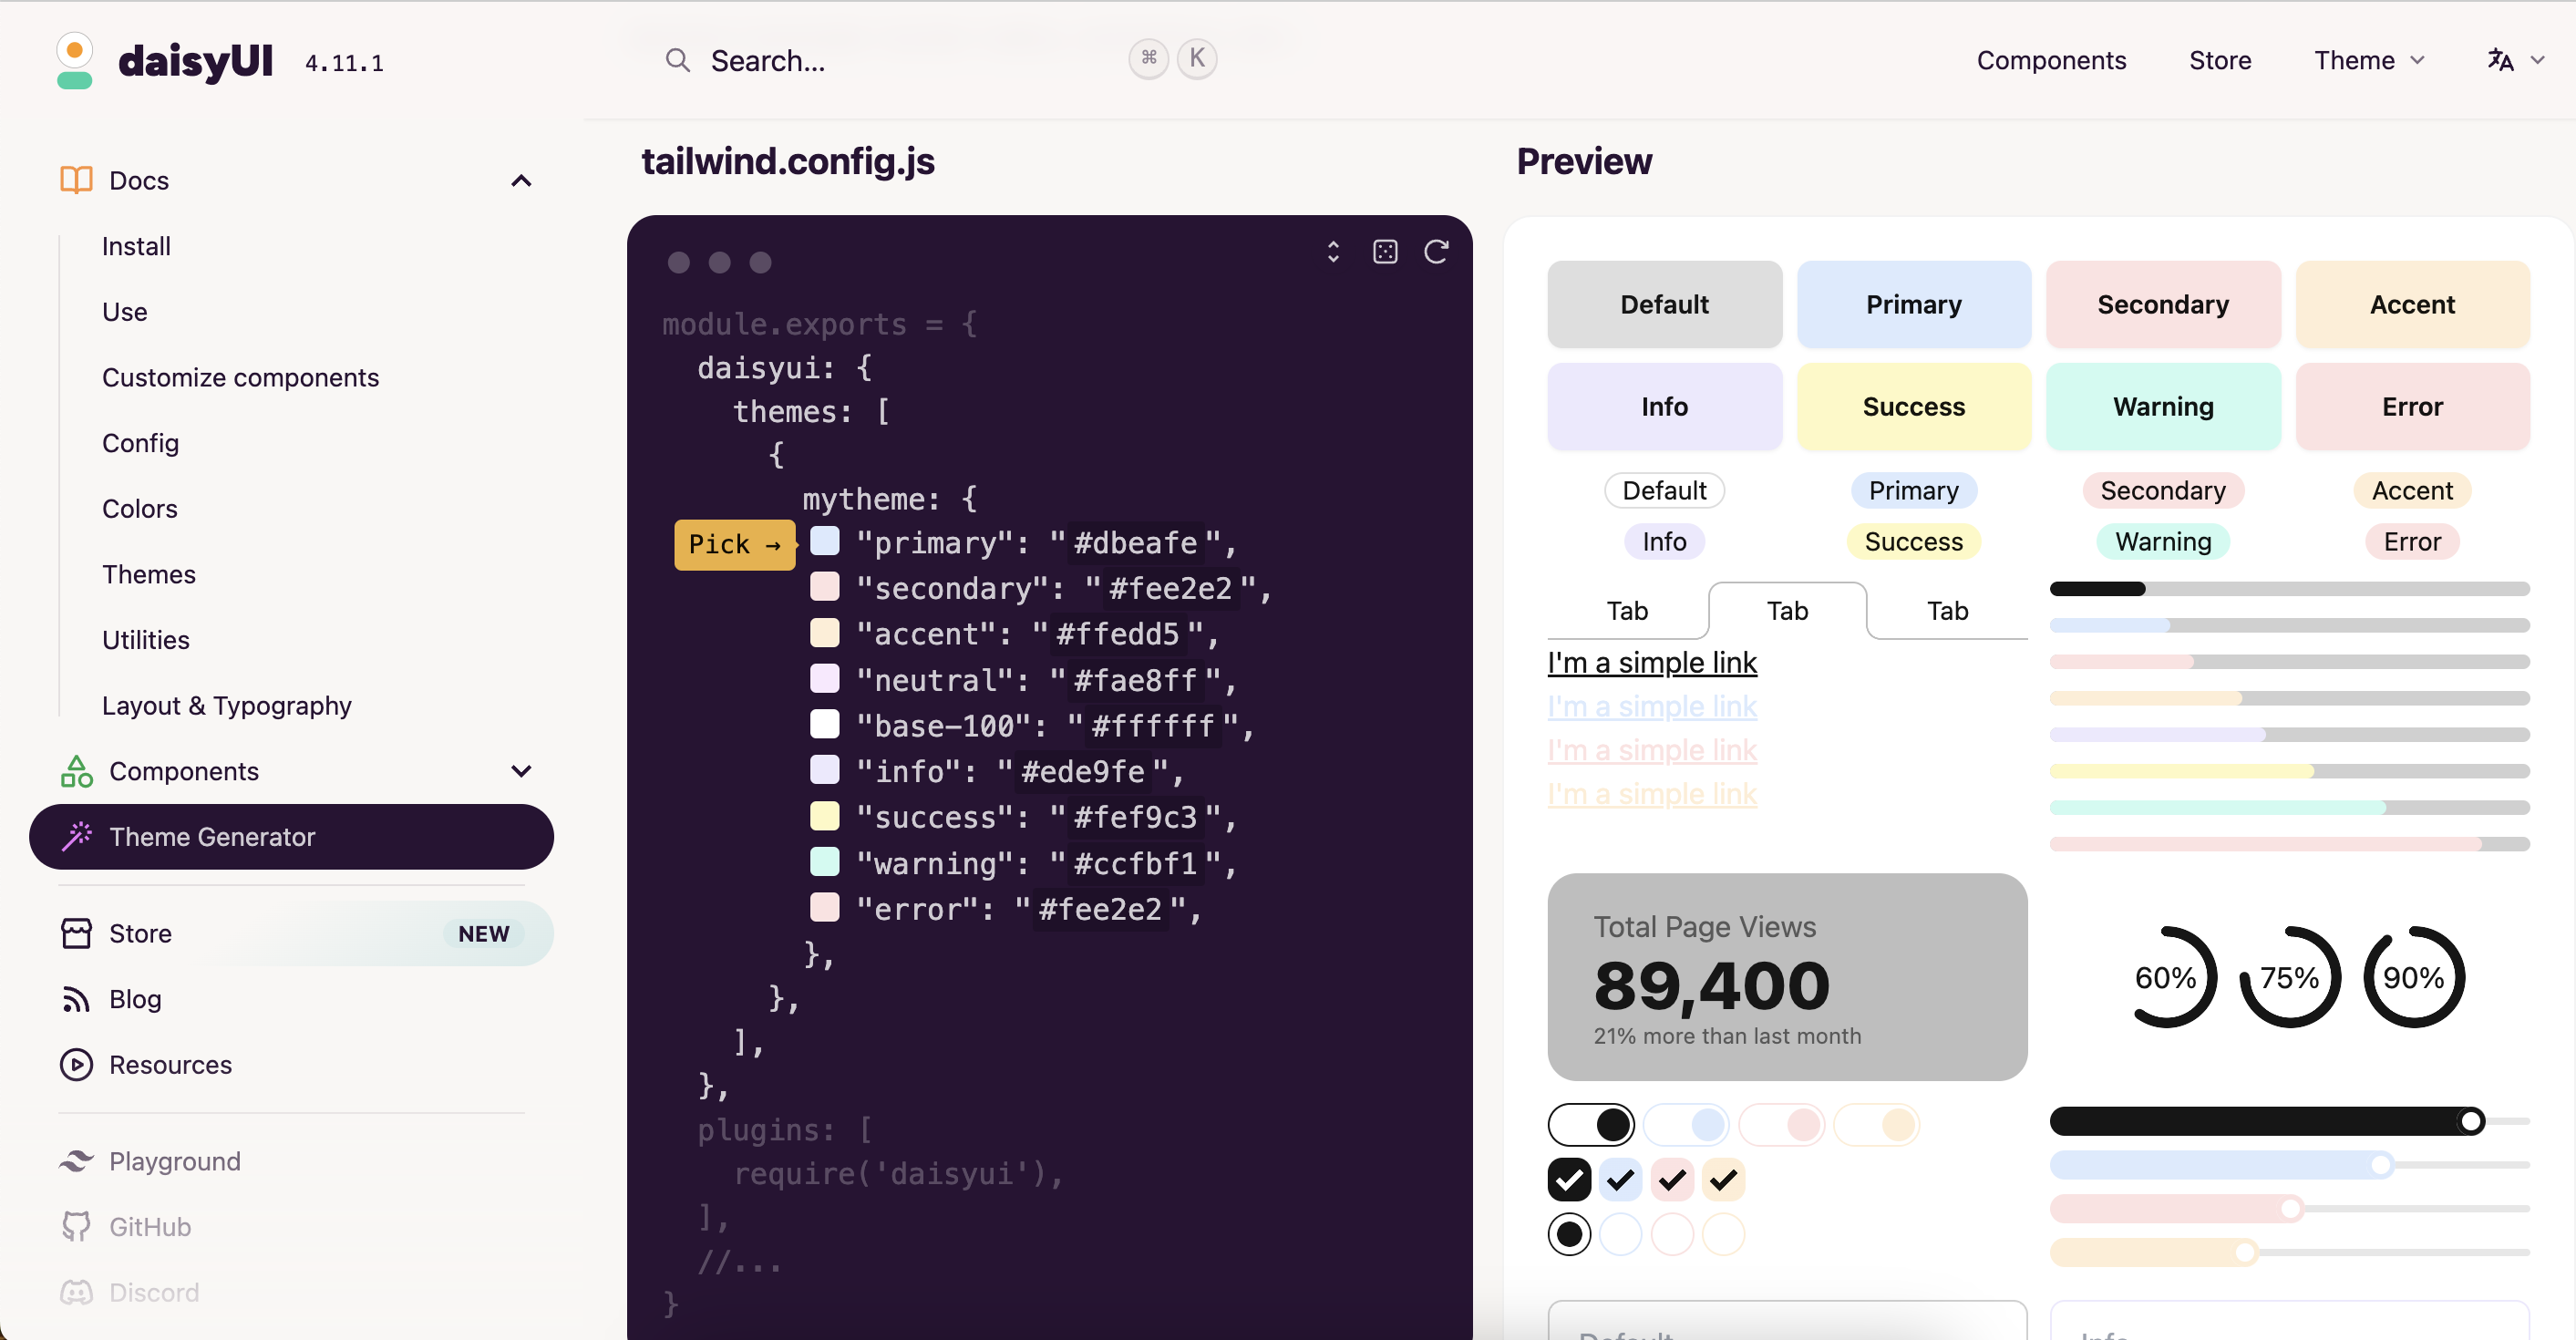The image size is (2576, 1340).
Task: Collapse the Docs section in the sidebar
Action: (x=521, y=180)
